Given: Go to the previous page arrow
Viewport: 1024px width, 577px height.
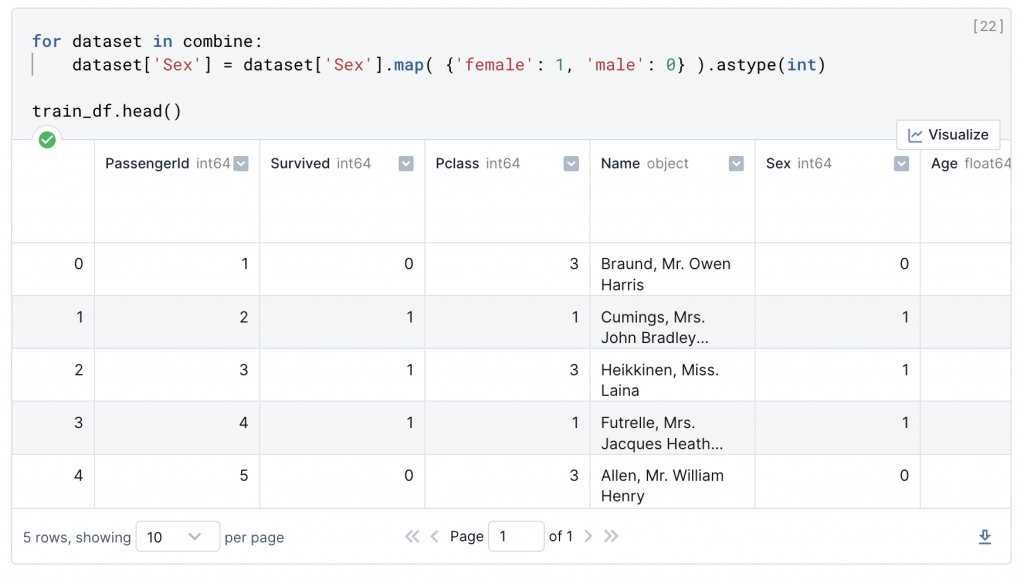Looking at the screenshot, I should [435, 537].
